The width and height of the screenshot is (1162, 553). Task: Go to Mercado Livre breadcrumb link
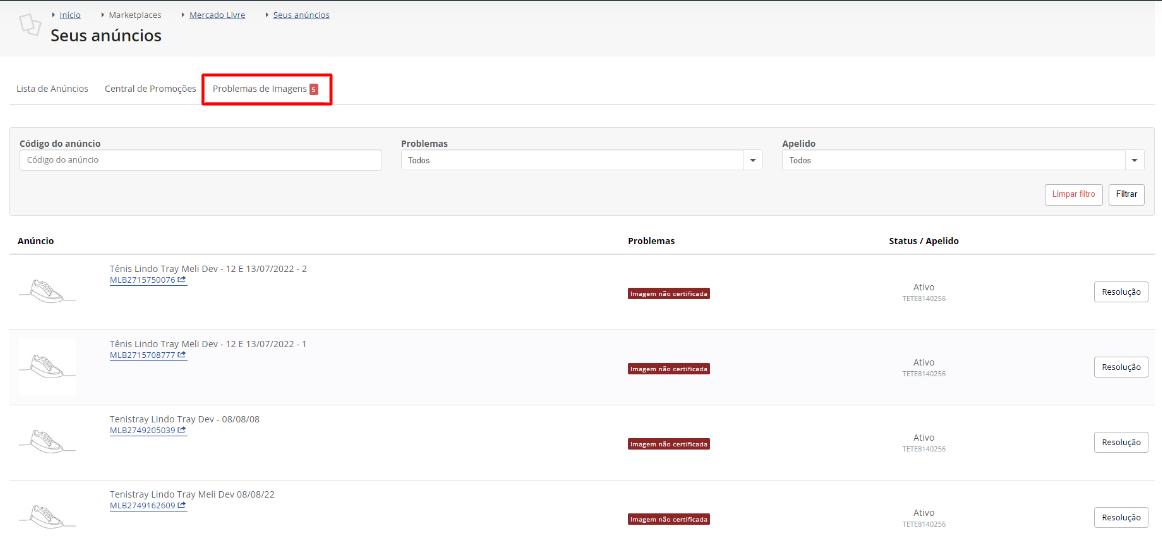[x=217, y=15]
